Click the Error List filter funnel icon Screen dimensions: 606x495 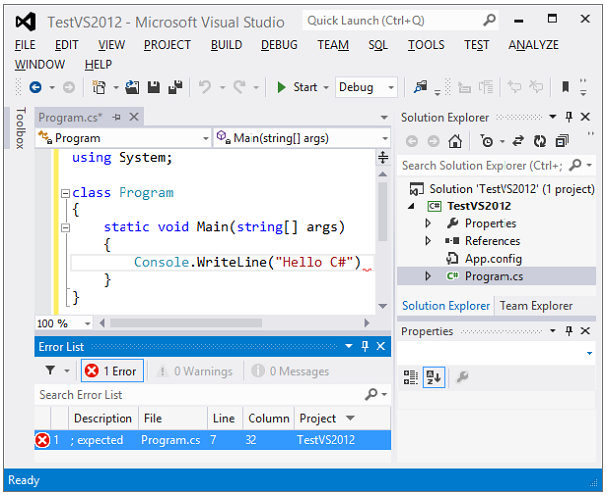(x=50, y=371)
